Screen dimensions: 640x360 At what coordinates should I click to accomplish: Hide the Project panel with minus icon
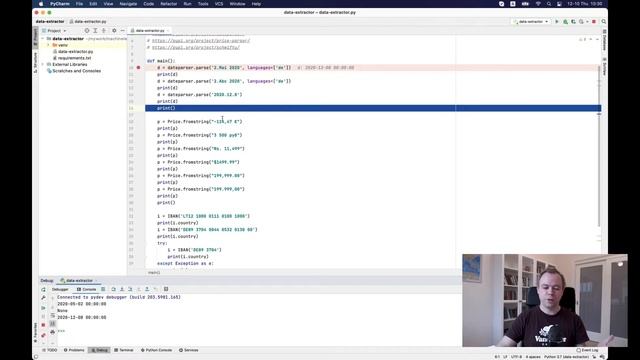click(x=122, y=31)
